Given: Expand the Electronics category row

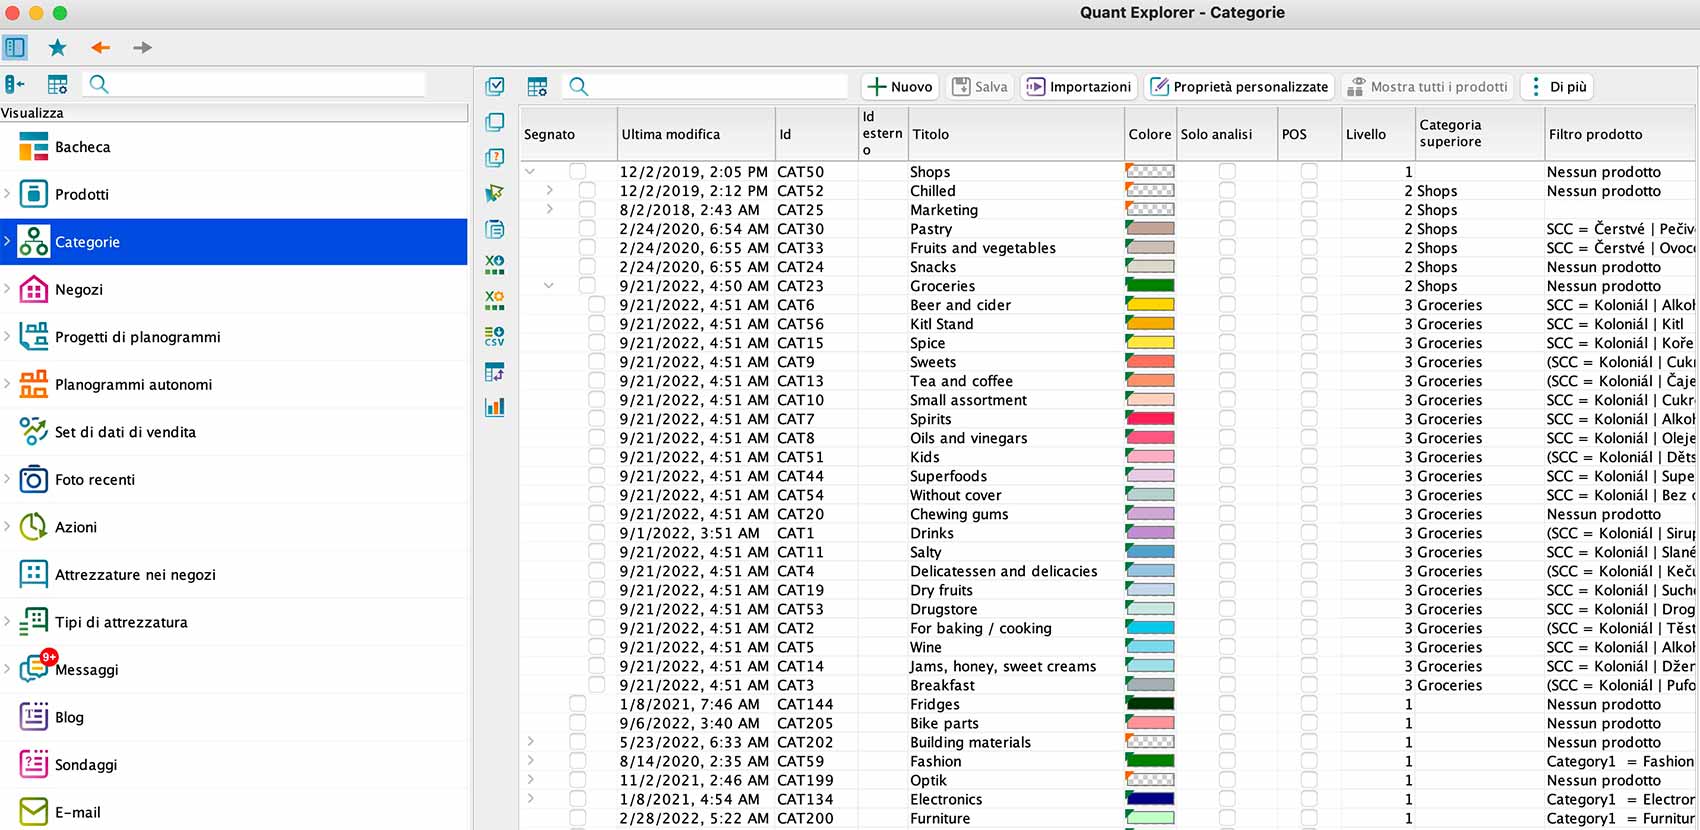Looking at the screenshot, I should pyautogui.click(x=530, y=799).
